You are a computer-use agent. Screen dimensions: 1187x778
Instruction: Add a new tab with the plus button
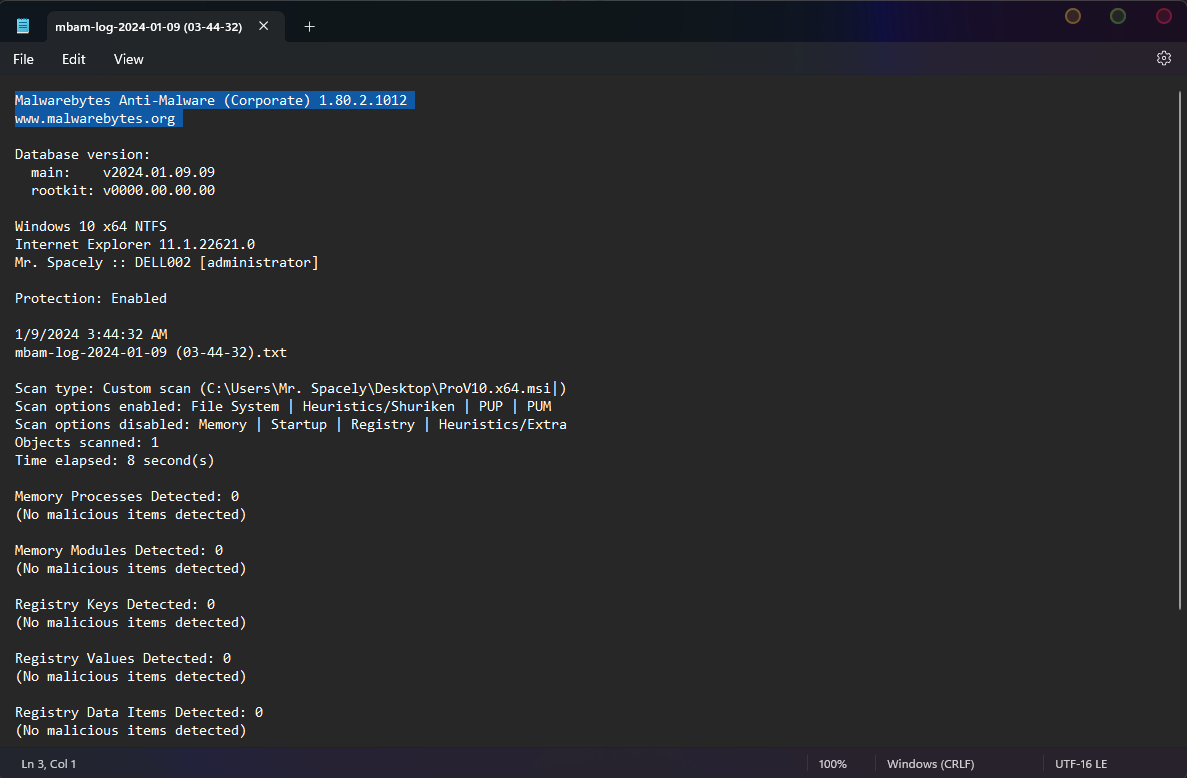click(309, 26)
